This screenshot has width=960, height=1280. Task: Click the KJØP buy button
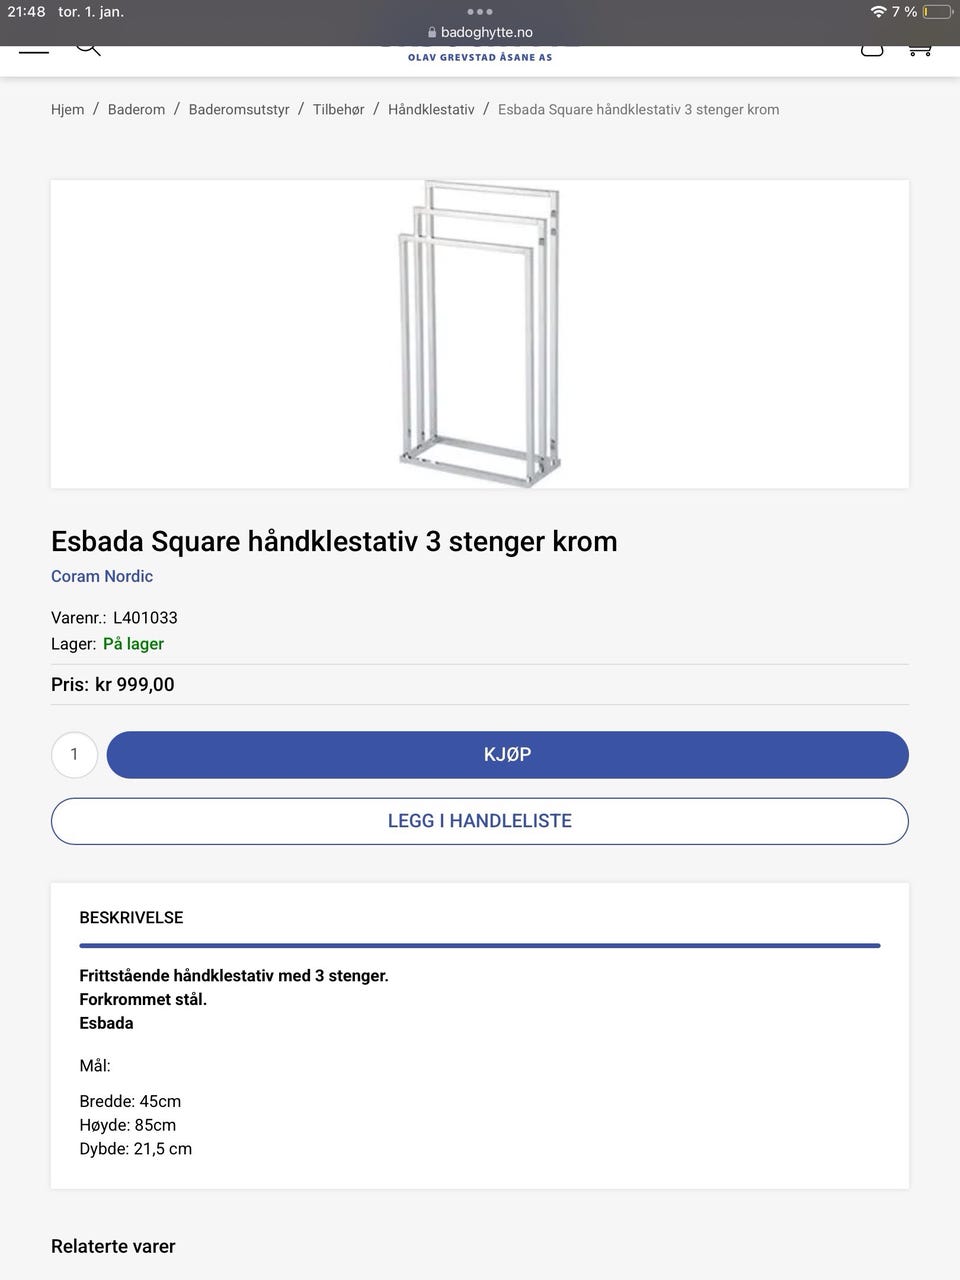(x=508, y=755)
